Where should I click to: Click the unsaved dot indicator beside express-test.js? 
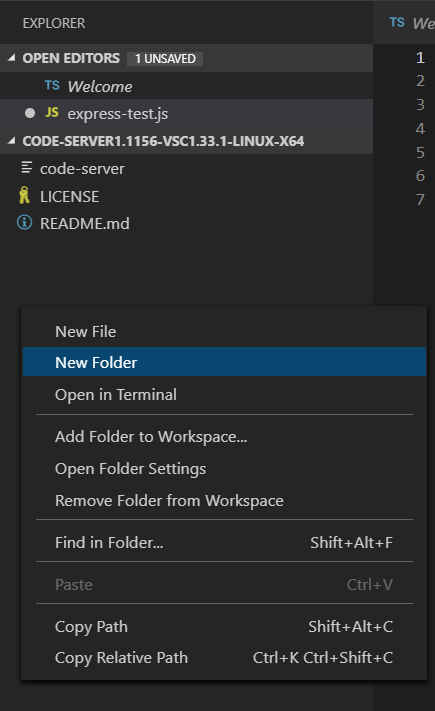pos(30,113)
